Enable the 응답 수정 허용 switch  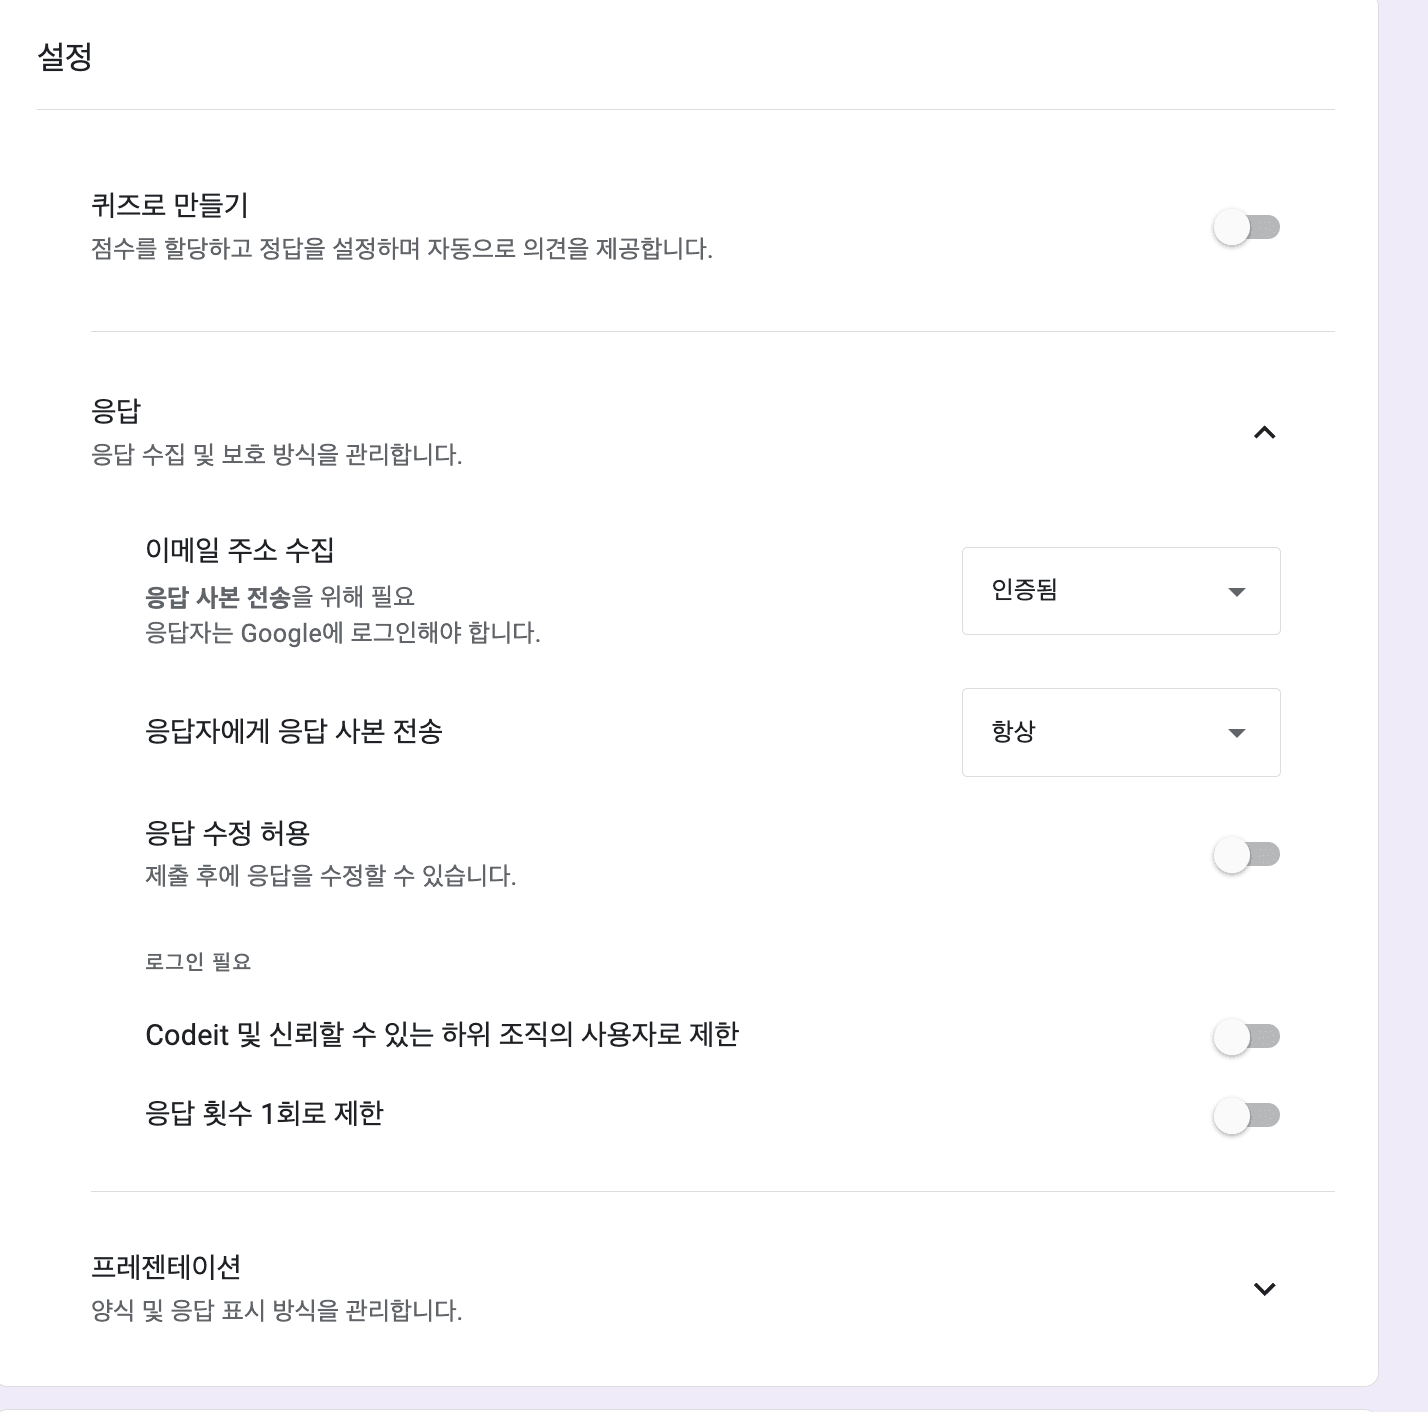tap(1246, 855)
